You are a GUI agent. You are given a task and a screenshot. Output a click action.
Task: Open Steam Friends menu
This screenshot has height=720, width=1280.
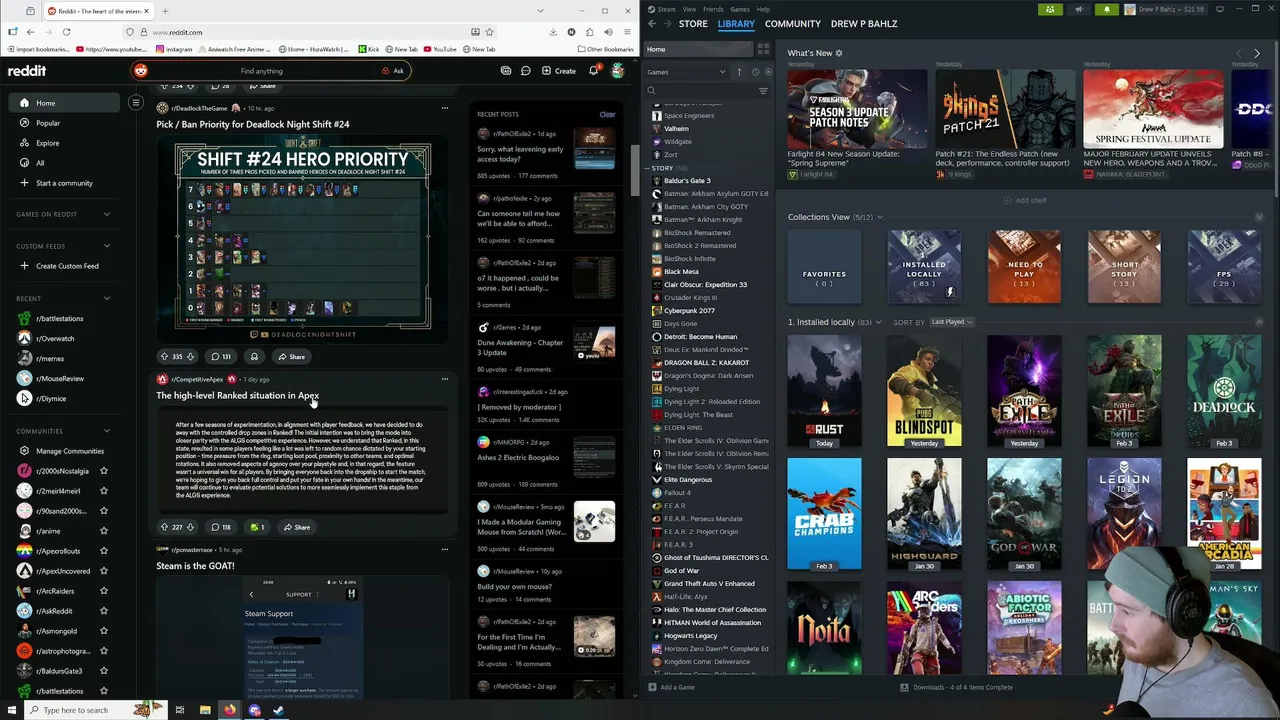coord(713,9)
